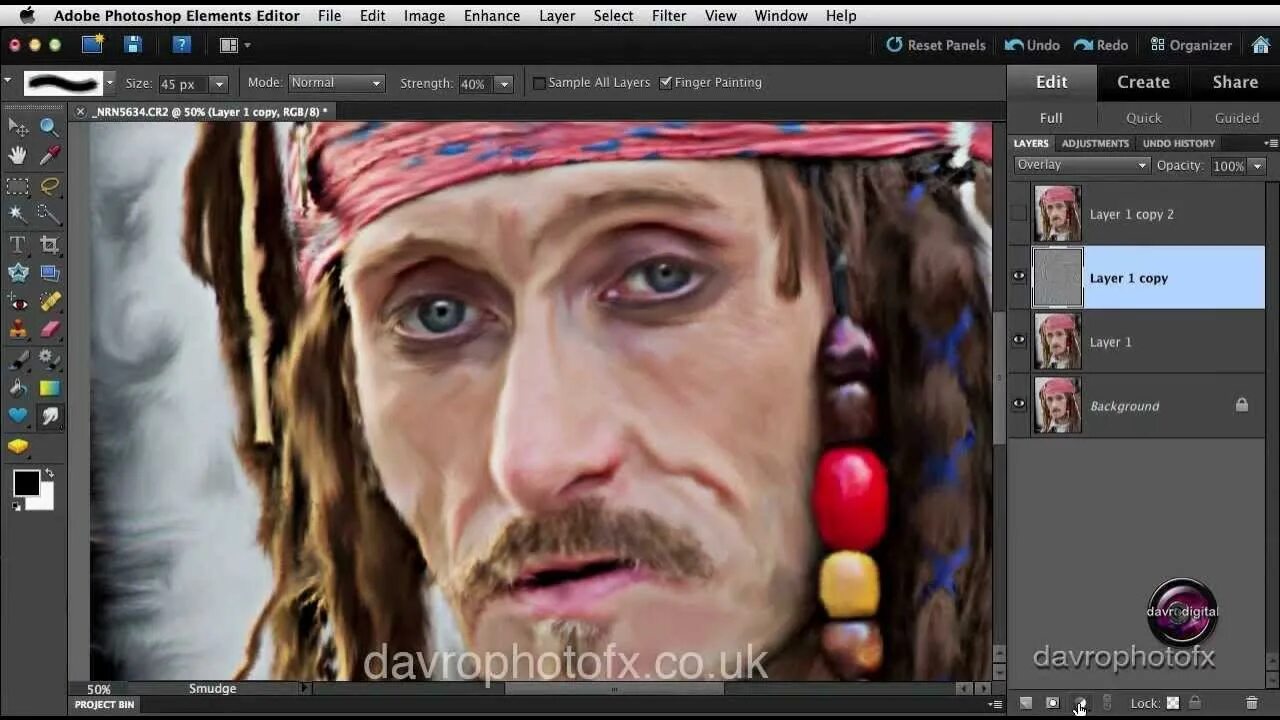Show the Layer 1 copy 2 layer
The width and height of the screenshot is (1280, 720).
click(1018, 213)
